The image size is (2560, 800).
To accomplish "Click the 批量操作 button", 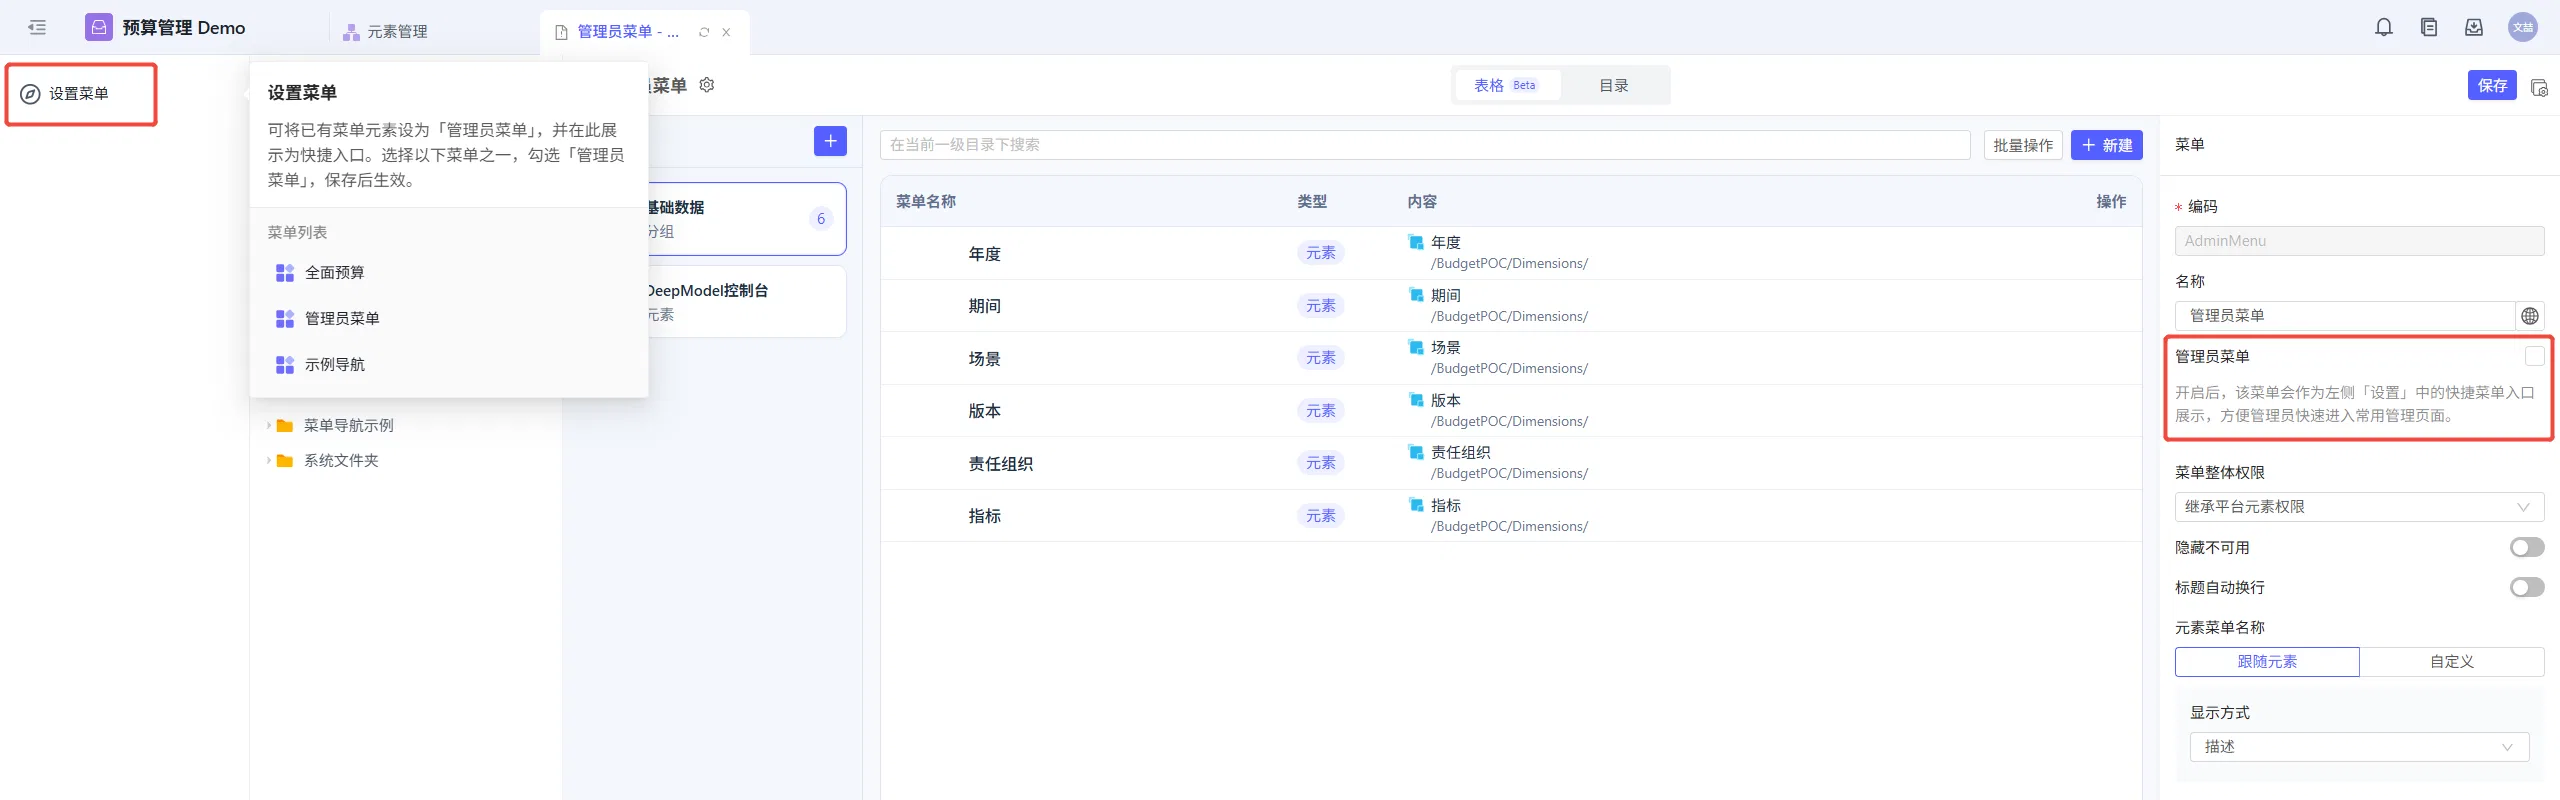I will pyautogui.click(x=2023, y=145).
